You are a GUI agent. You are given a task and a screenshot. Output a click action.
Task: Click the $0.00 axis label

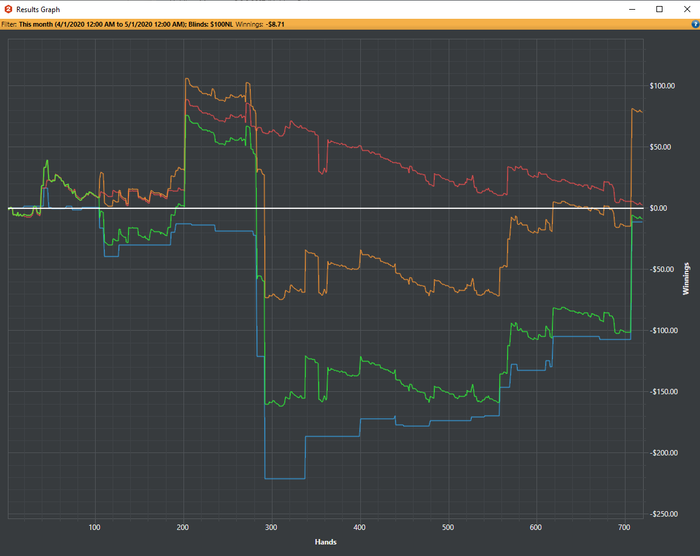[x=658, y=208]
